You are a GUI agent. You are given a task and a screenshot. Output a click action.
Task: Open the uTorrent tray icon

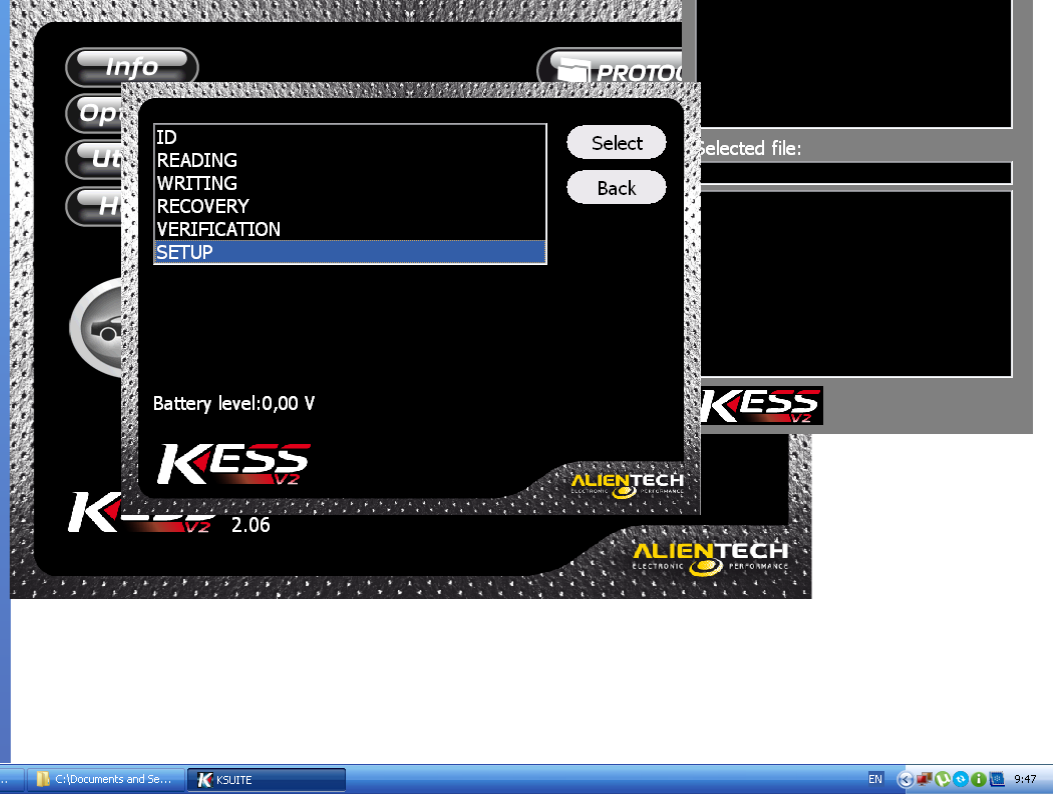coord(943,779)
